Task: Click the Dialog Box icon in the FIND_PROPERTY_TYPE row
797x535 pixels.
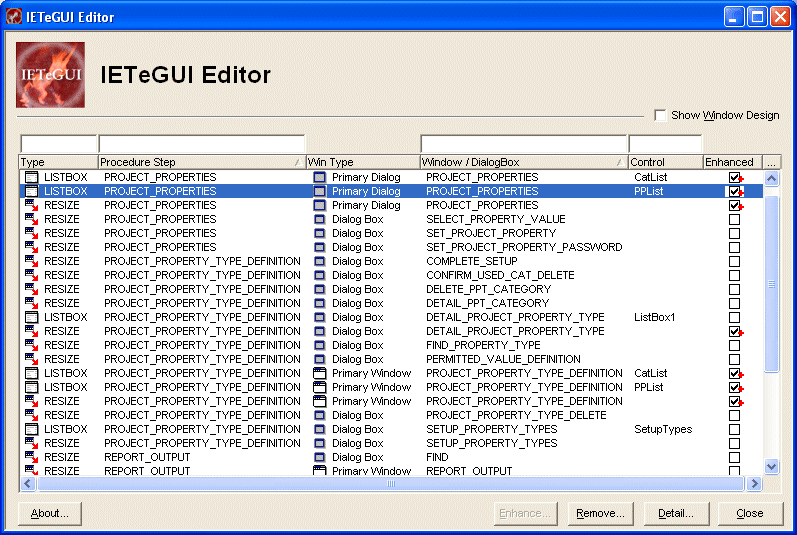Action: (x=320, y=345)
